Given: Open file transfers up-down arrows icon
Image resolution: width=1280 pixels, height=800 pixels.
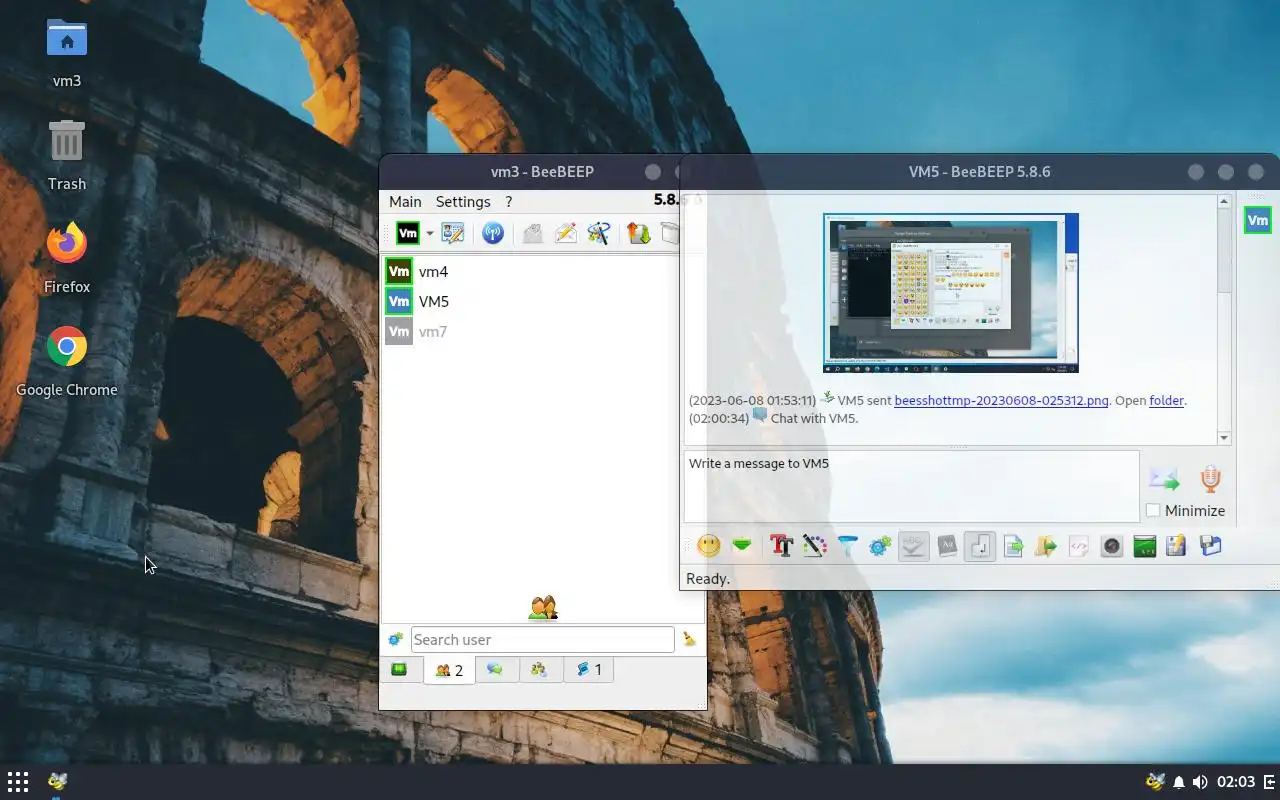Looking at the screenshot, I should (638, 233).
